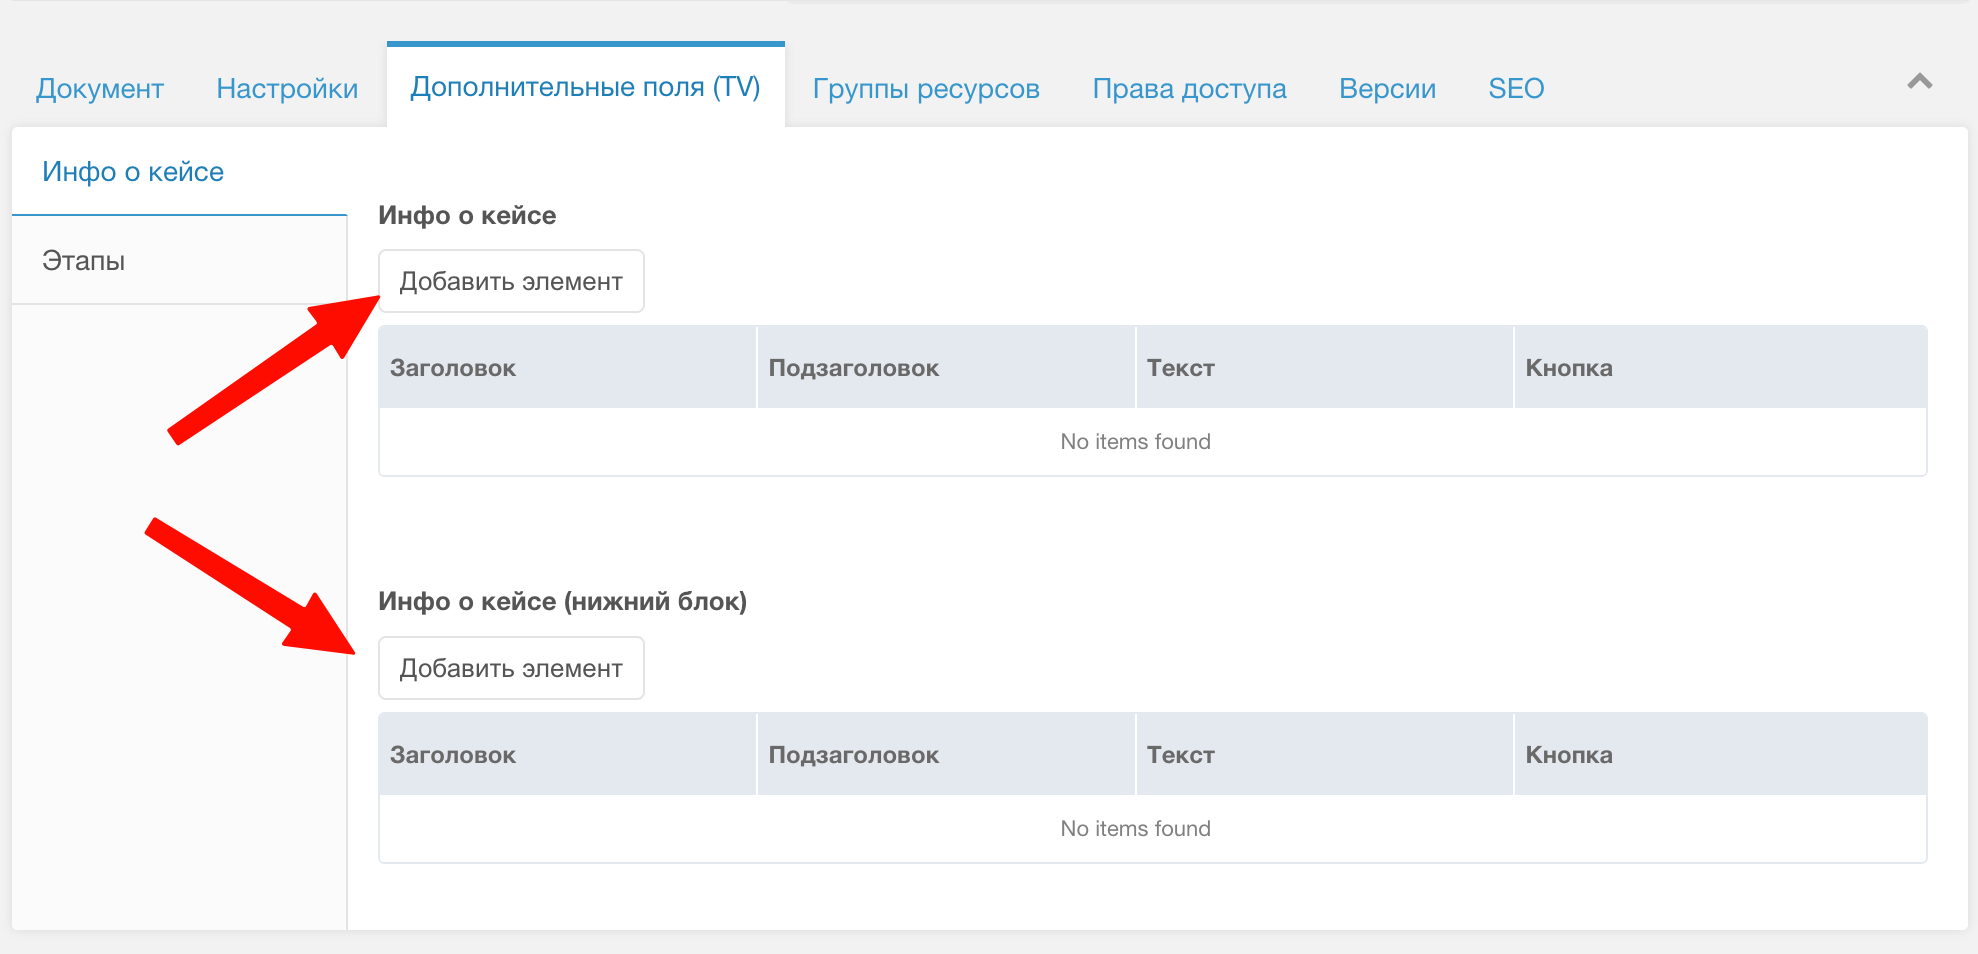Switch to the Группы ресурсов tab

(x=926, y=88)
